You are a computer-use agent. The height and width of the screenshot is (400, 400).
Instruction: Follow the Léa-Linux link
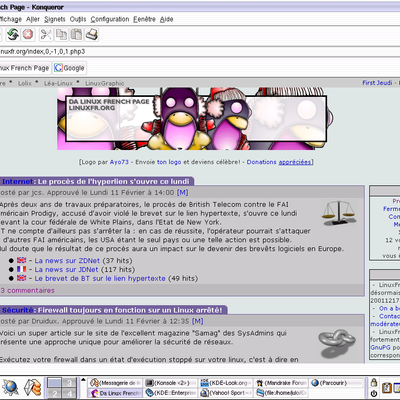pyautogui.click(x=58, y=83)
